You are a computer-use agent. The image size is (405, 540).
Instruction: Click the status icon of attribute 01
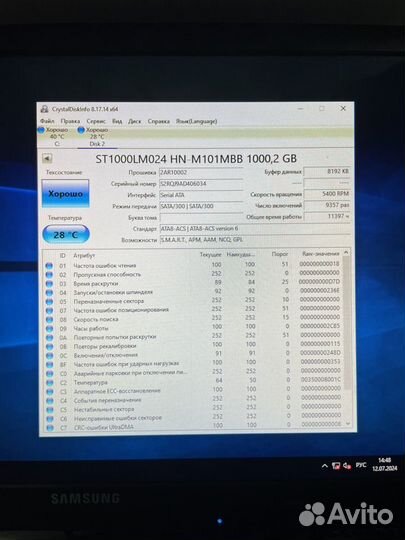[x=49, y=266]
